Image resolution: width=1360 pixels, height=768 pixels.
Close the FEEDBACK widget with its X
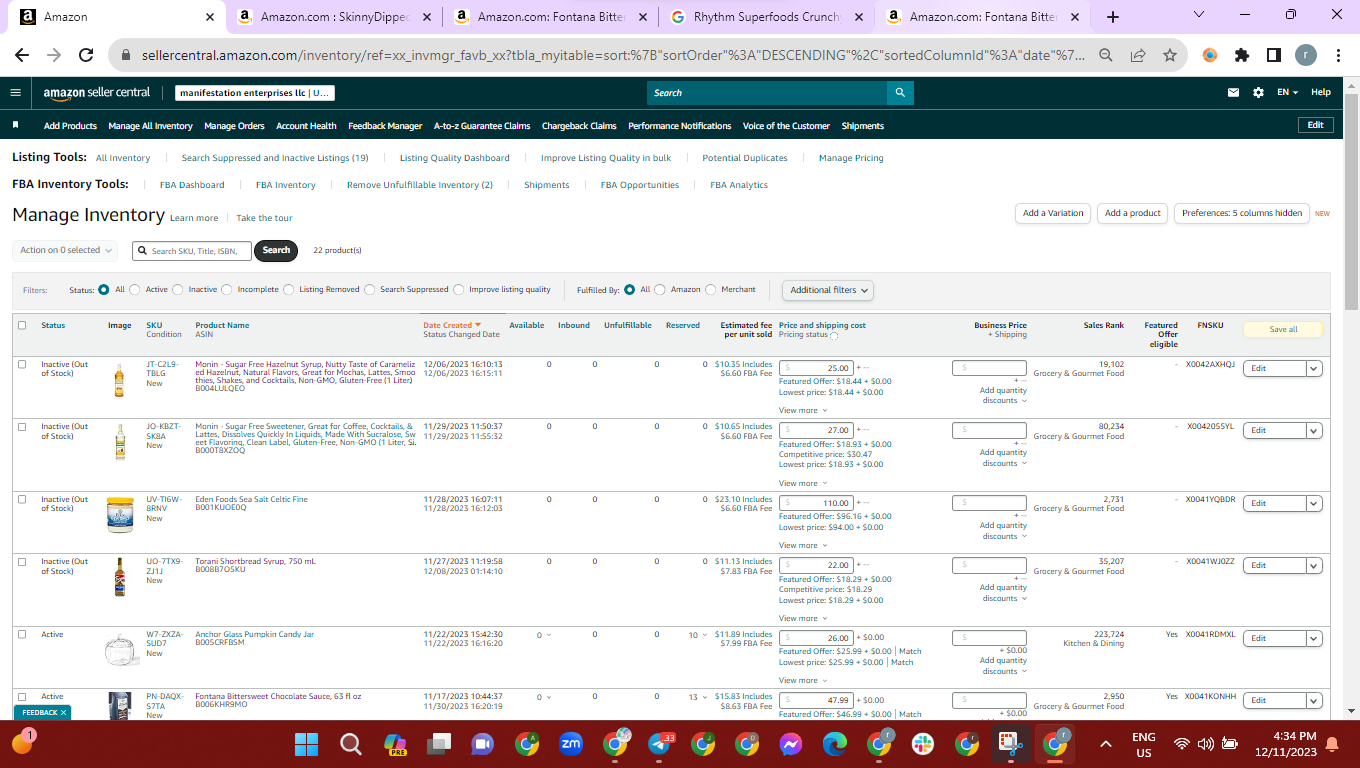click(63, 713)
